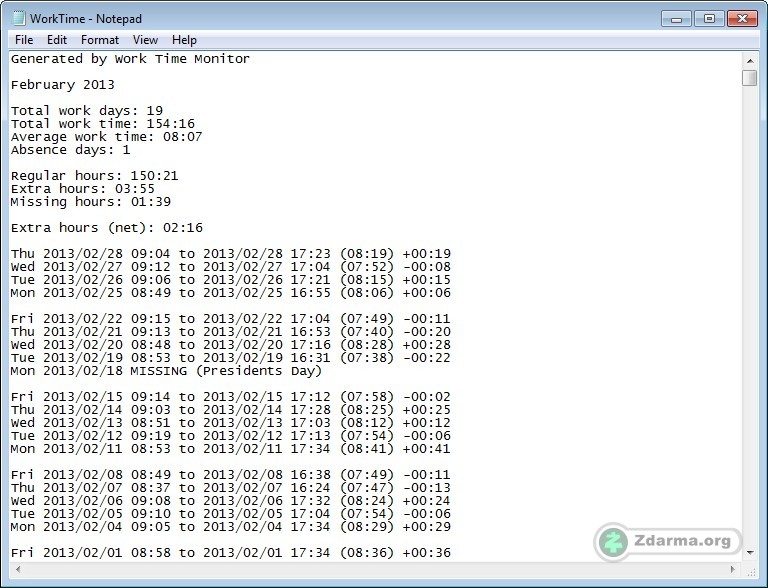The width and height of the screenshot is (768, 588).
Task: Click the window resize grip corner
Action: (750, 570)
